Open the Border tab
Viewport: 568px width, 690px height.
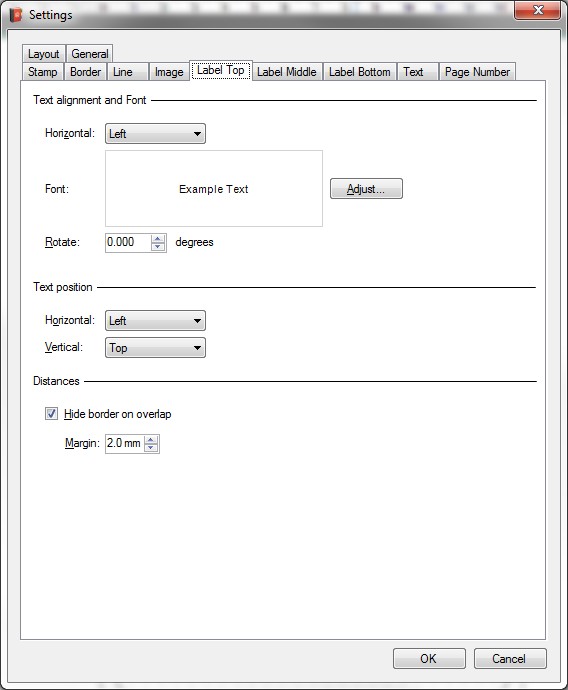[85, 72]
